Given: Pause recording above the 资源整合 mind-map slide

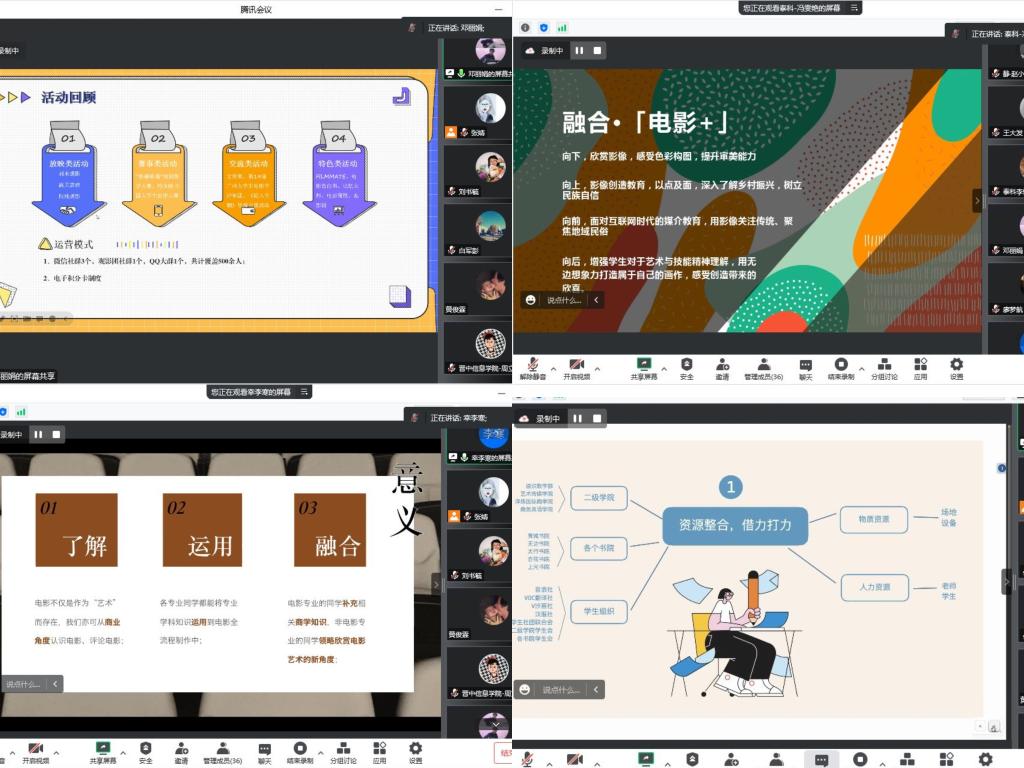Looking at the screenshot, I should (577, 418).
